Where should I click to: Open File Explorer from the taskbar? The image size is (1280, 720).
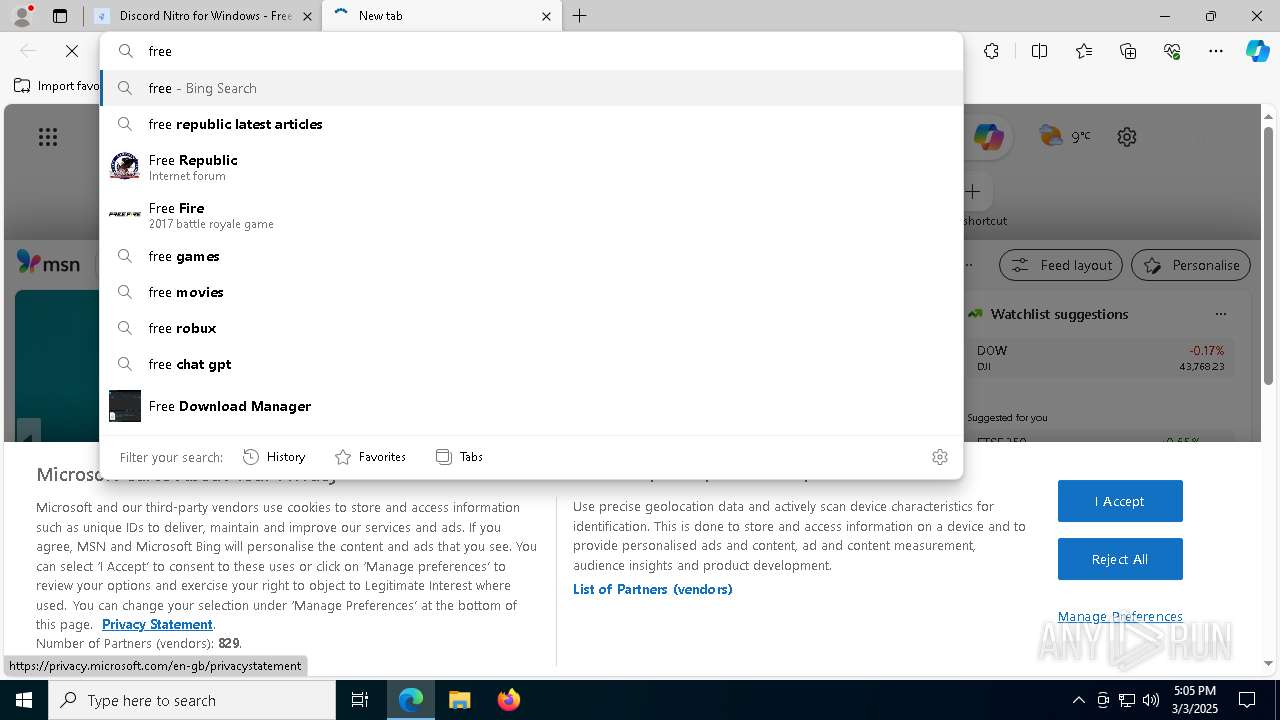click(459, 700)
